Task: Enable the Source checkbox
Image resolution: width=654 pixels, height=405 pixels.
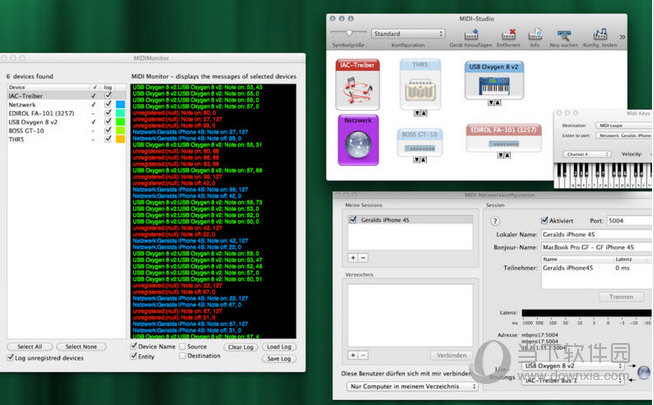Action: [182, 347]
